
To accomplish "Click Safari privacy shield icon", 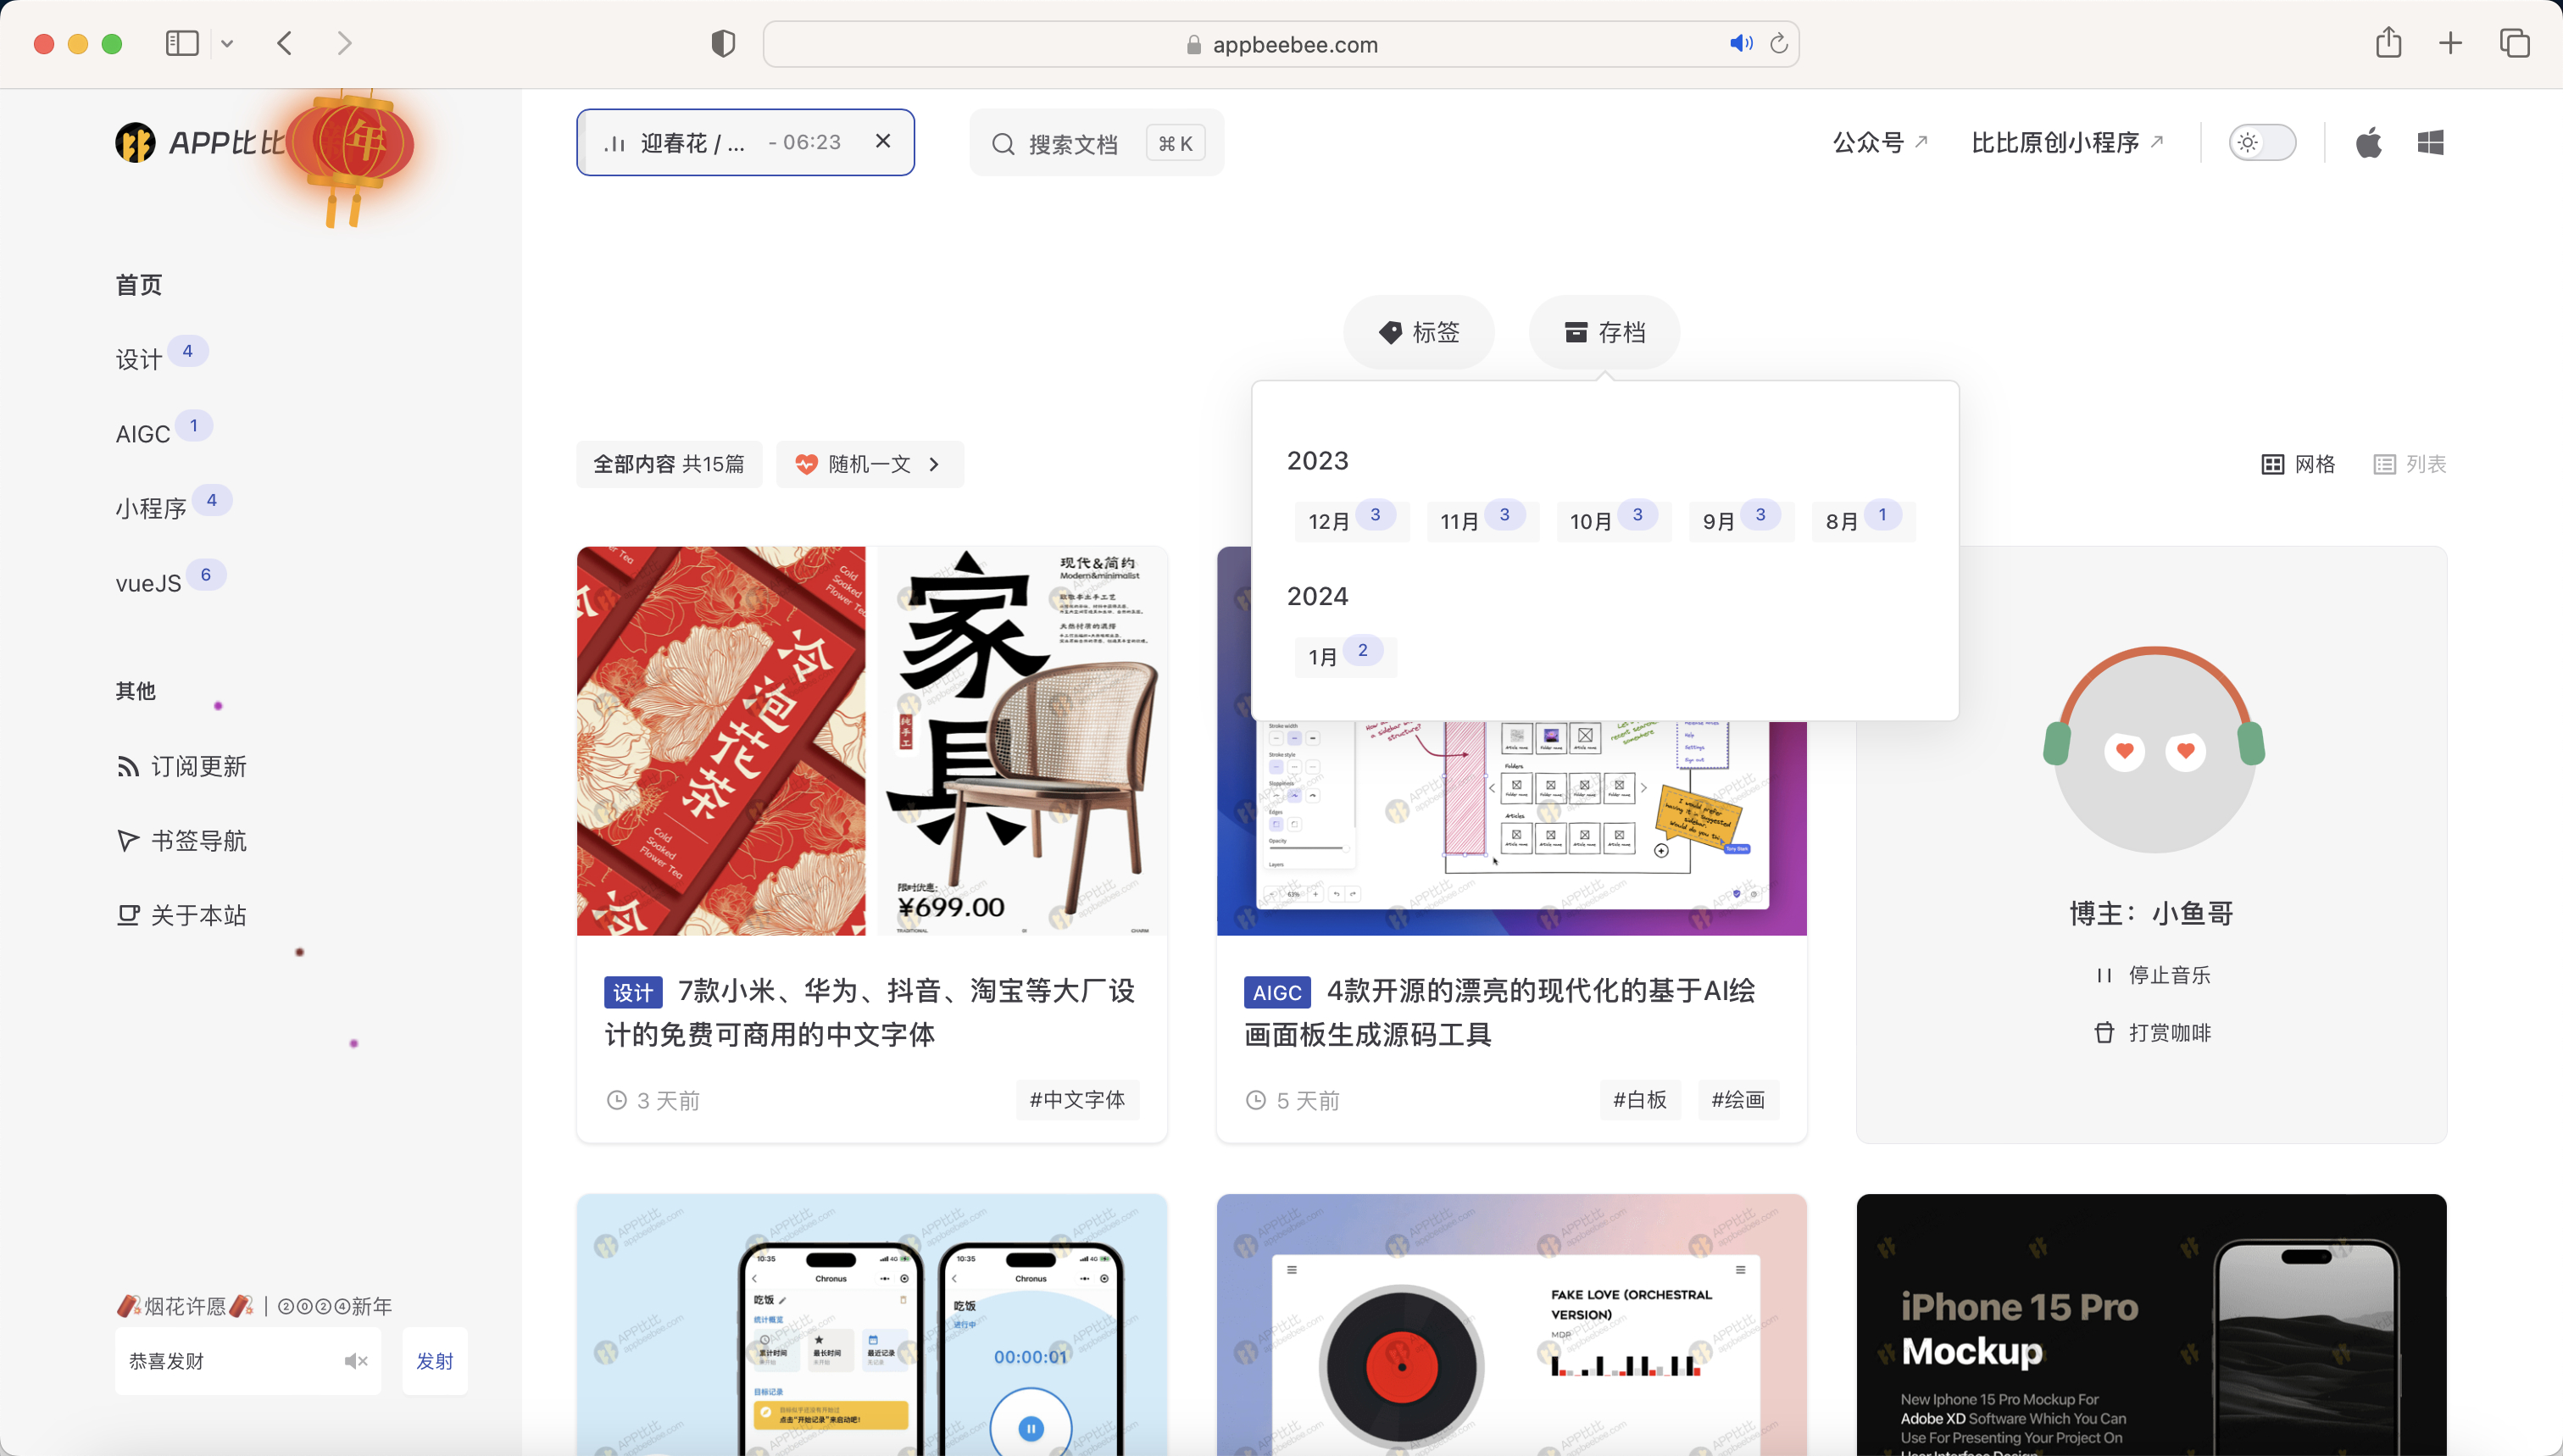I will (x=723, y=44).
